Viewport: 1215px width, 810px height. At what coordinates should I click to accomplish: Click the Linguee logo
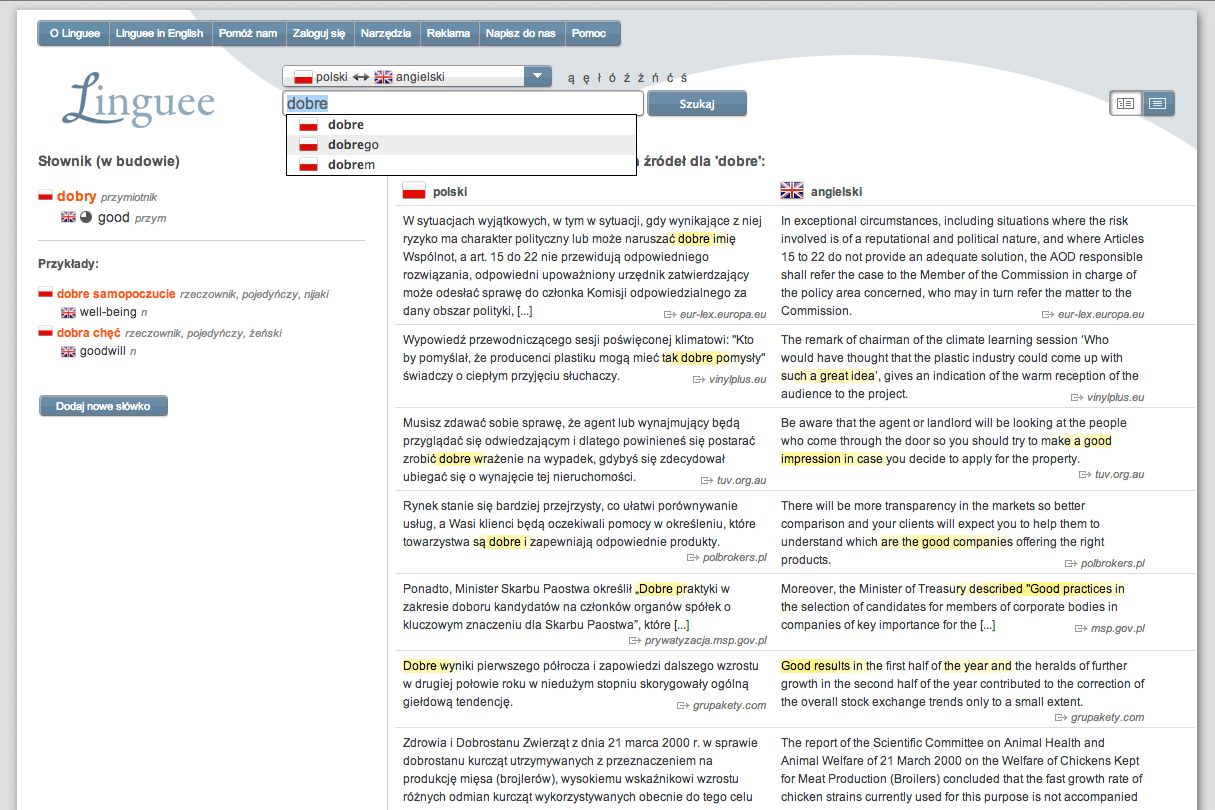coord(138,101)
